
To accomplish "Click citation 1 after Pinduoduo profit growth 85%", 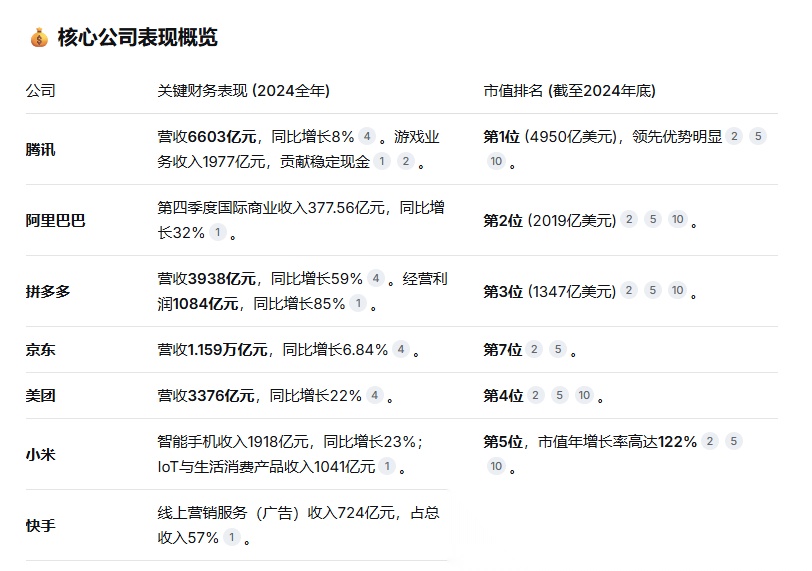I will click(358, 303).
